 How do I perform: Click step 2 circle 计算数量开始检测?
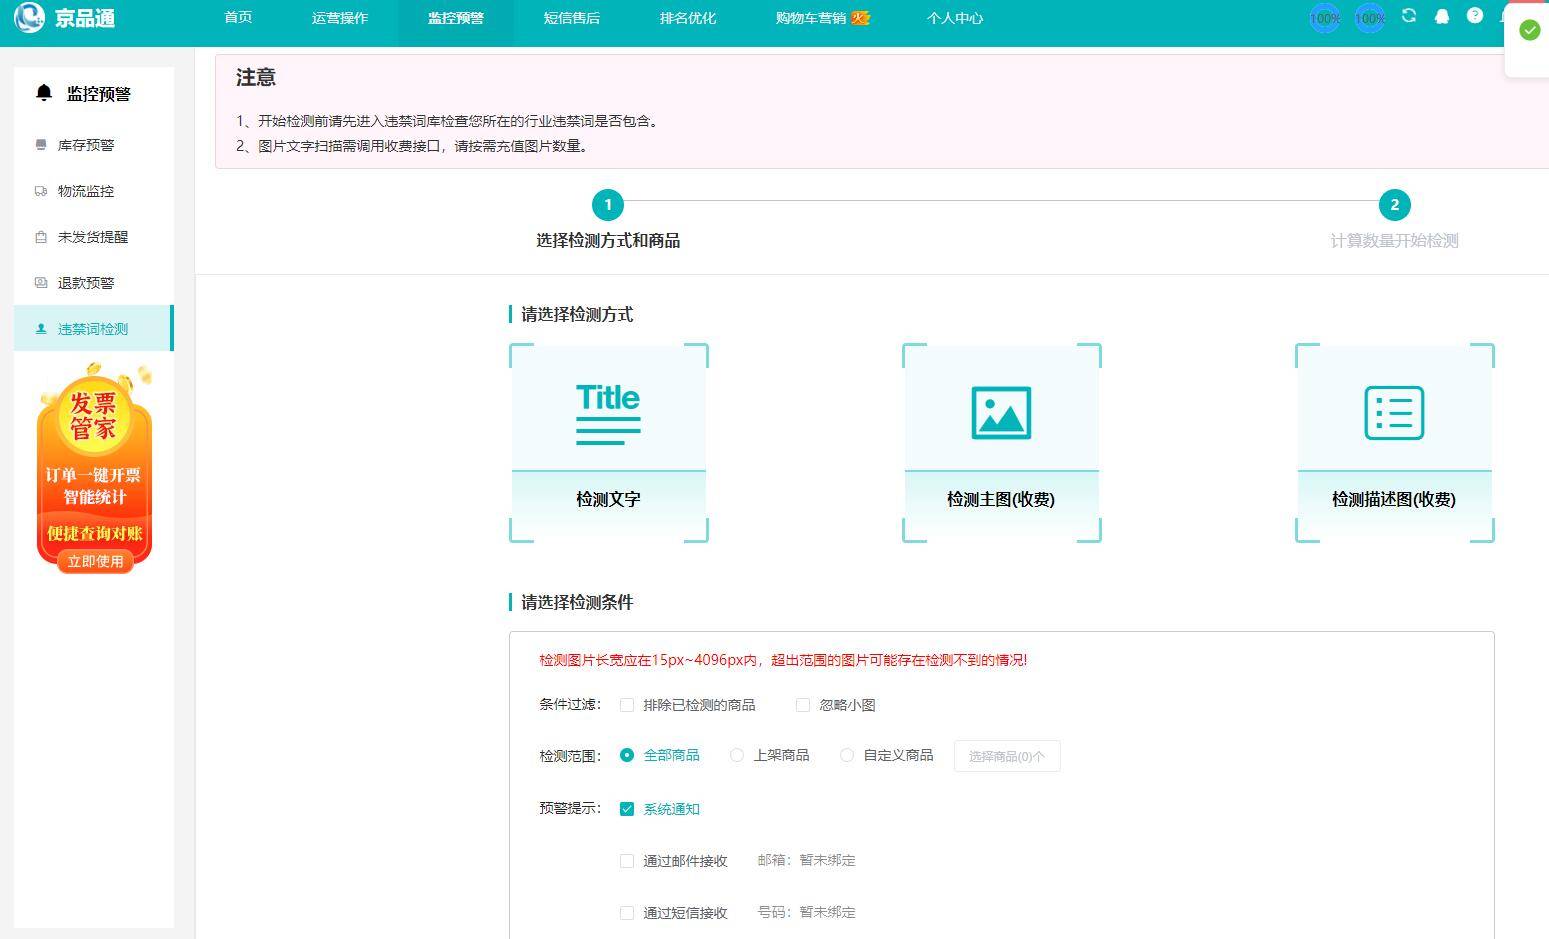(x=1394, y=205)
